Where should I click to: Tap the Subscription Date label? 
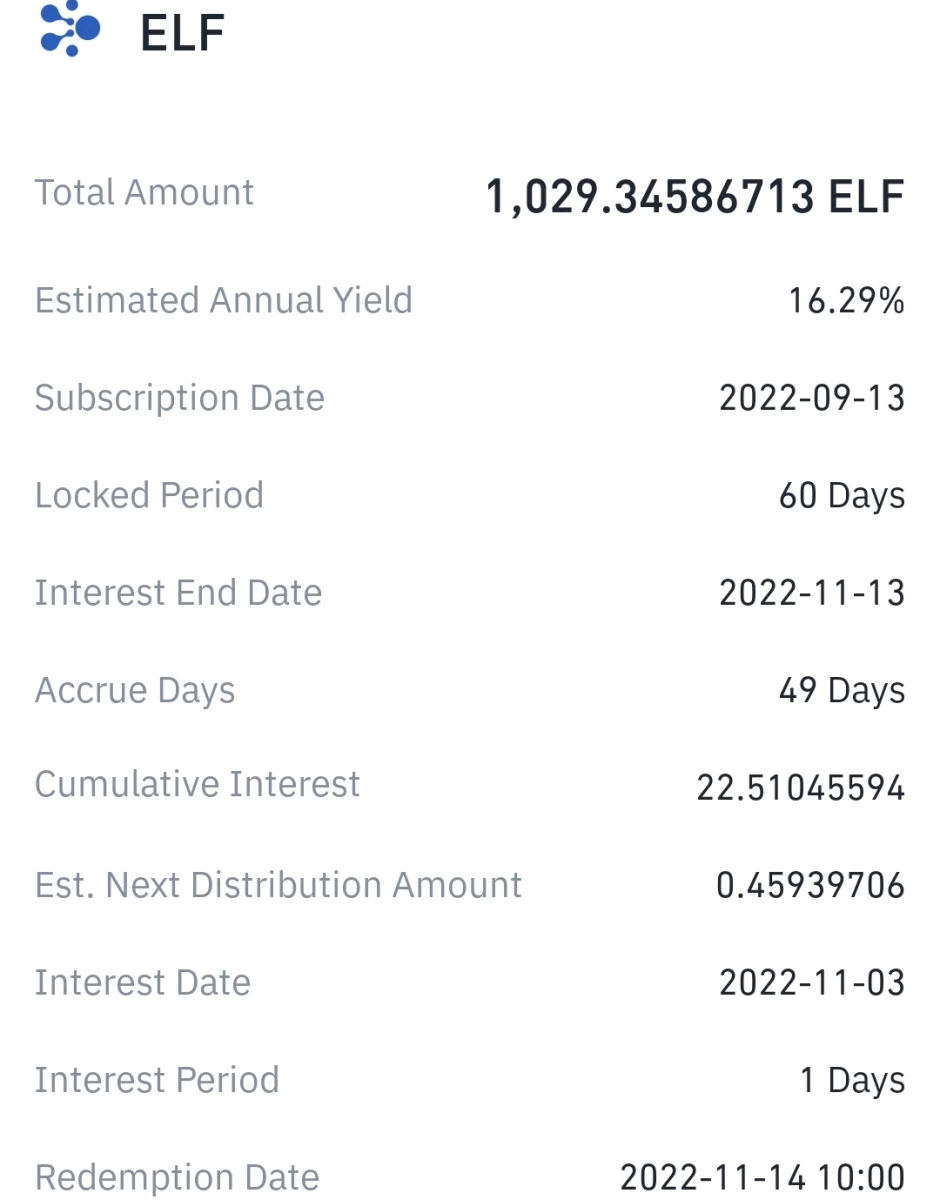click(x=180, y=398)
